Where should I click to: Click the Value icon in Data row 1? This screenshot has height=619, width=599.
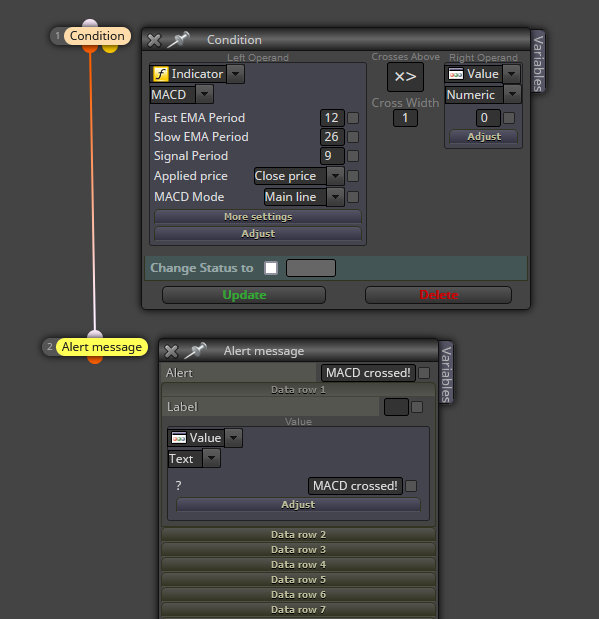178,438
